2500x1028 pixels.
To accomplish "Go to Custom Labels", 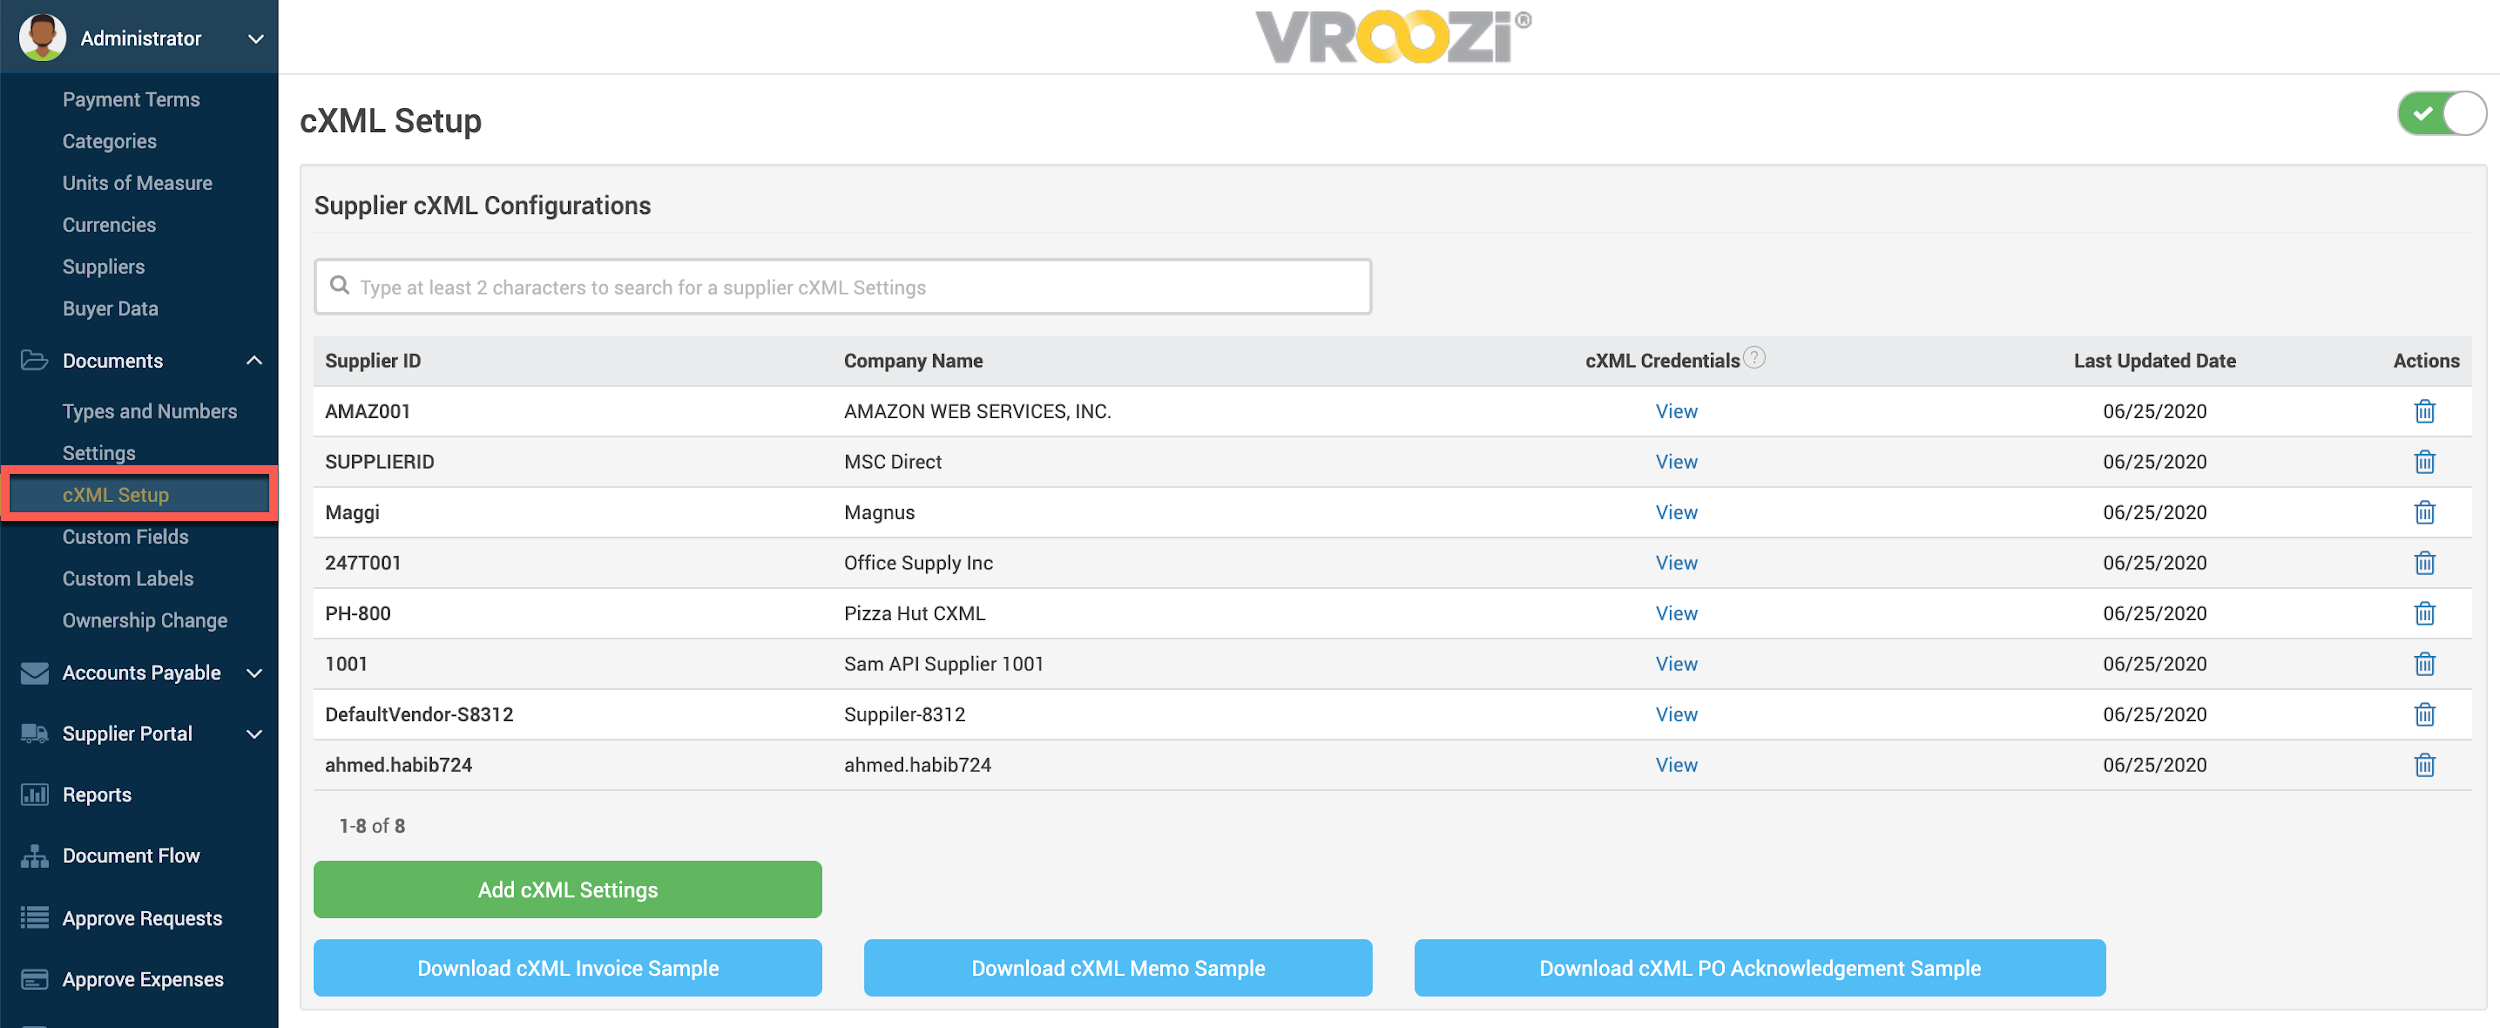I will click(x=128, y=579).
